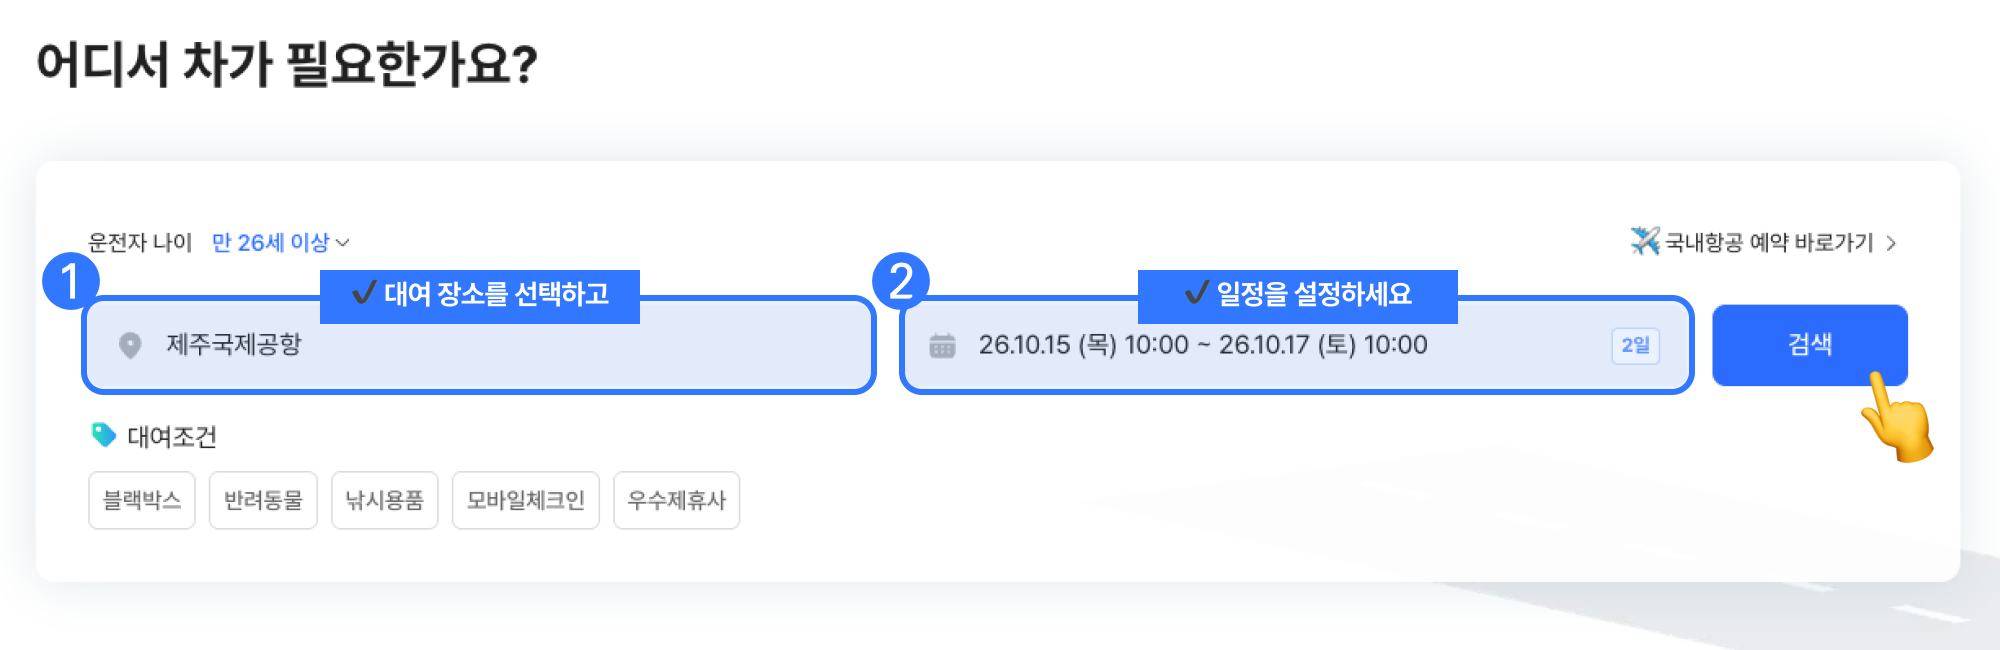
Task: Click the calendar icon in schedule field
Action: [942, 345]
